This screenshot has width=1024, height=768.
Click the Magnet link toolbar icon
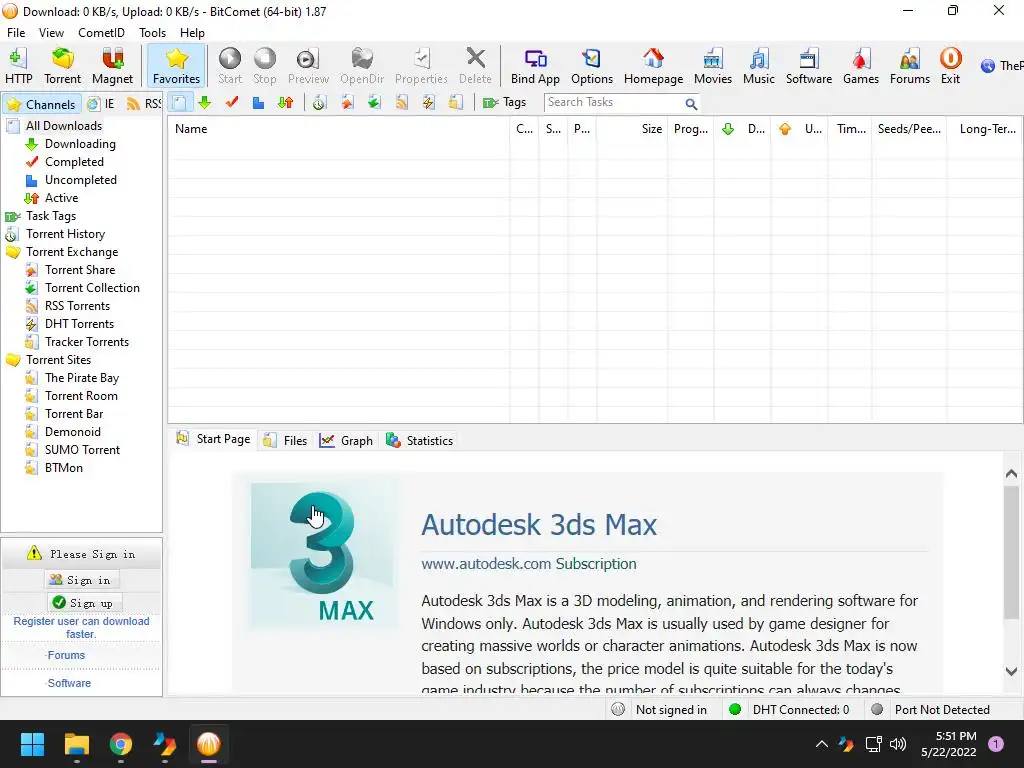pyautogui.click(x=112, y=66)
